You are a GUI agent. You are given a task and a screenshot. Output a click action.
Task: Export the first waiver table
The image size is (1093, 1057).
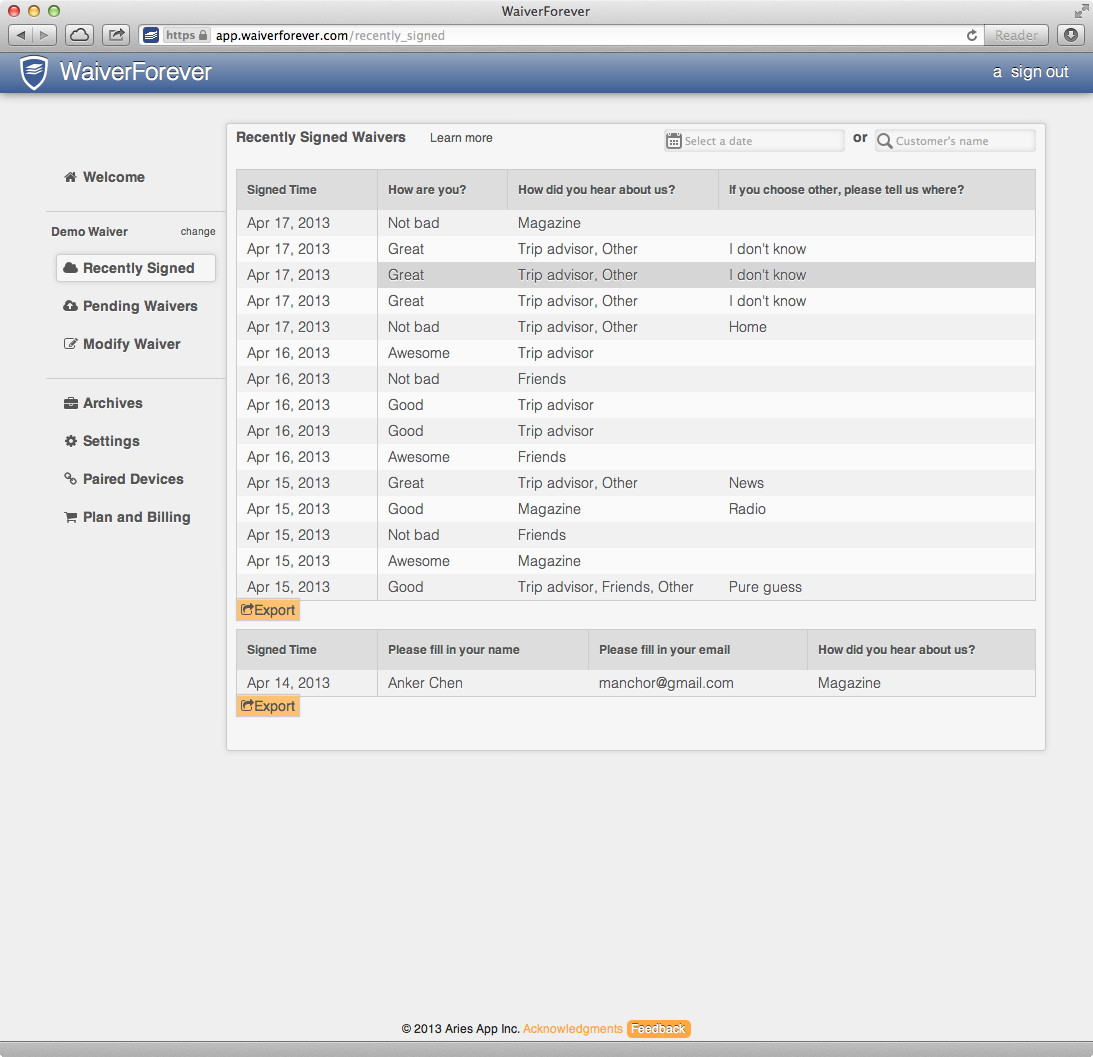tap(268, 610)
